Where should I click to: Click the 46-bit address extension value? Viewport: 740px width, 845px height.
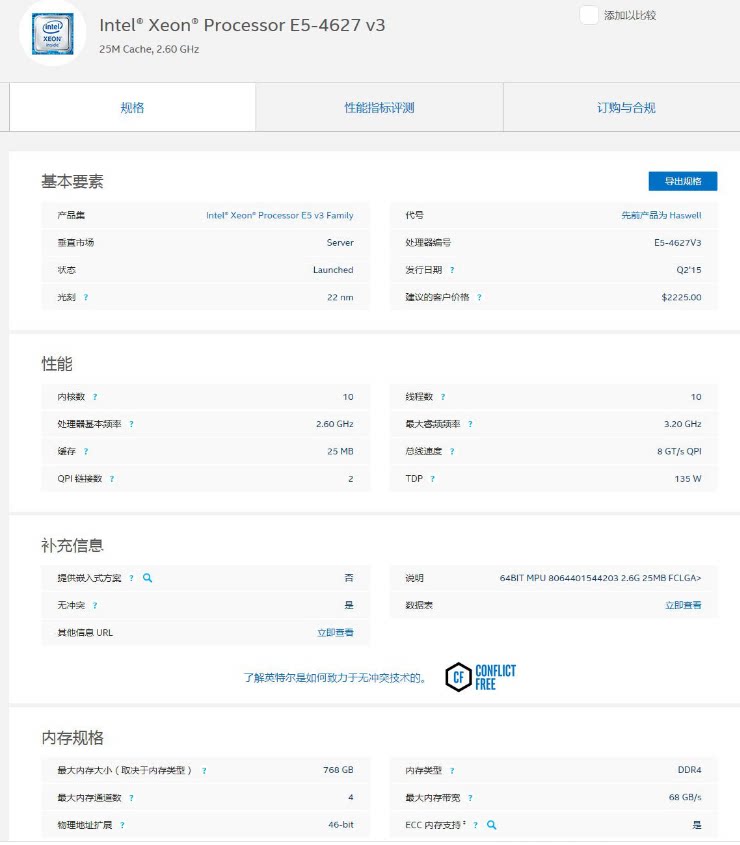(x=341, y=825)
